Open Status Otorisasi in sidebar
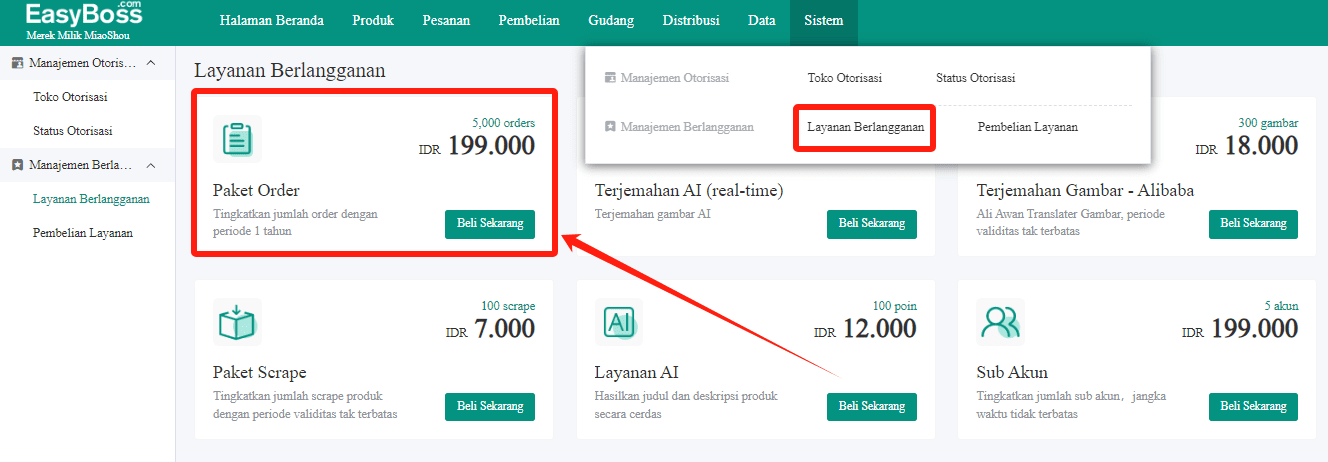Viewport: 1328px width, 462px height. point(72,131)
